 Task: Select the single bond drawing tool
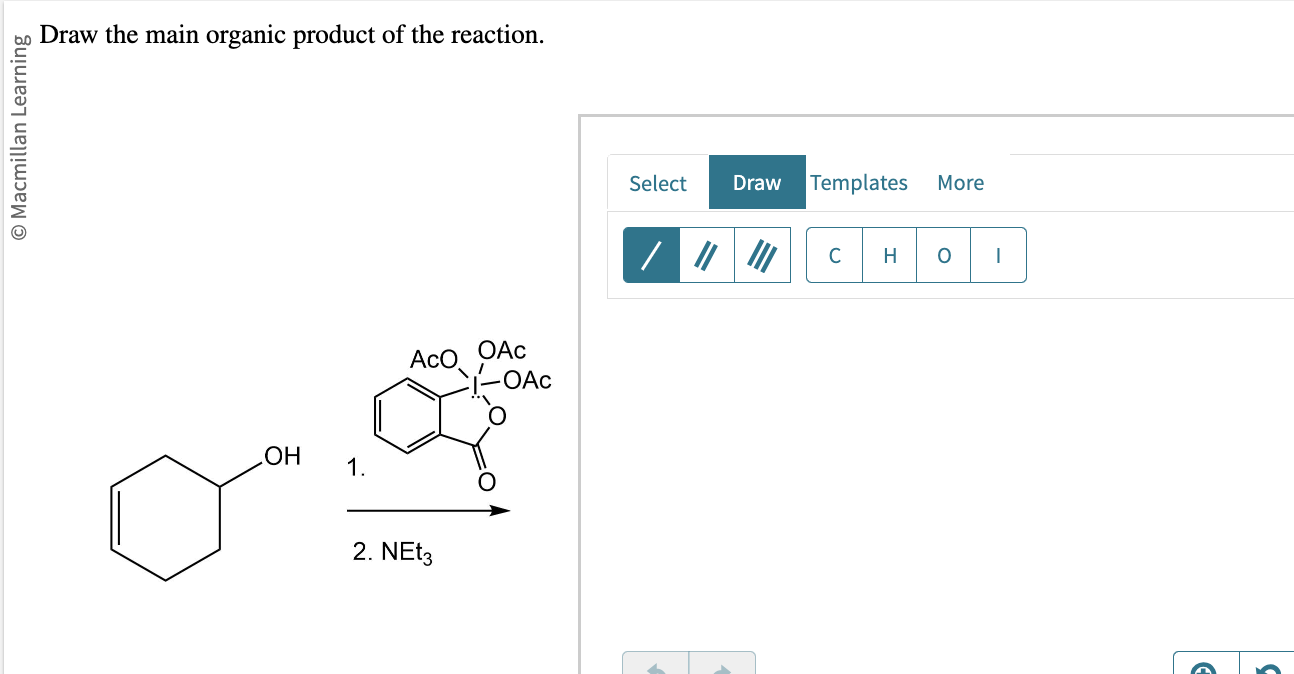click(651, 255)
